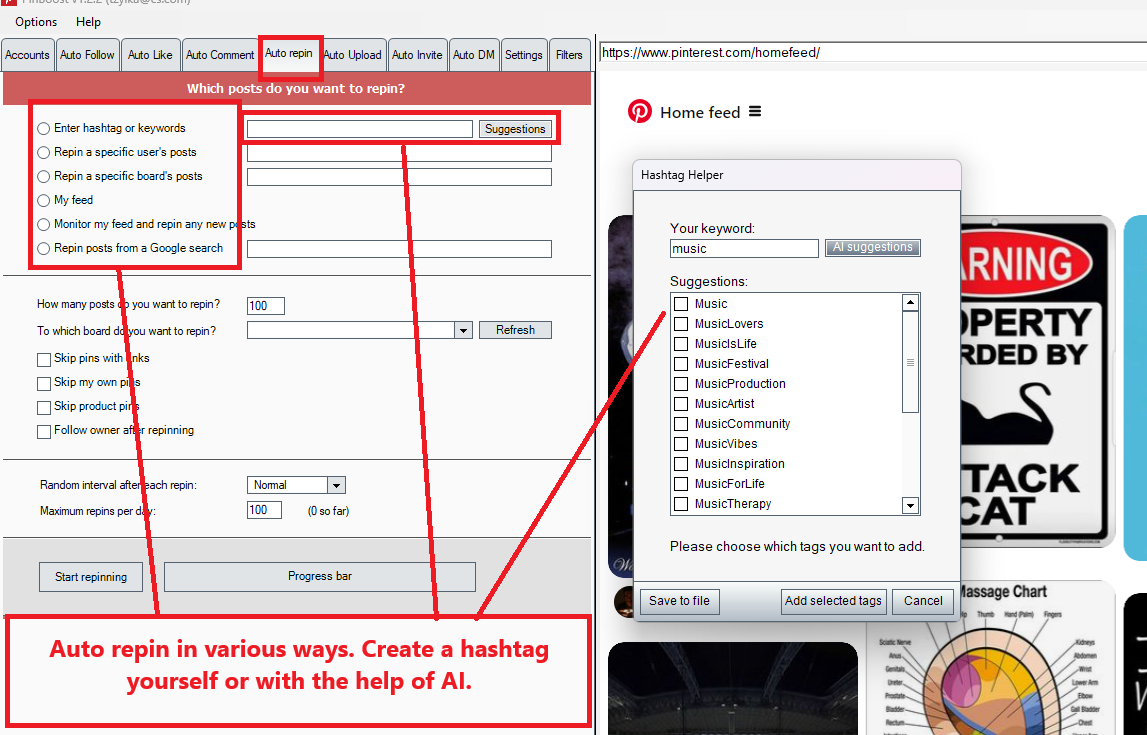Click the how many posts field

(266, 306)
